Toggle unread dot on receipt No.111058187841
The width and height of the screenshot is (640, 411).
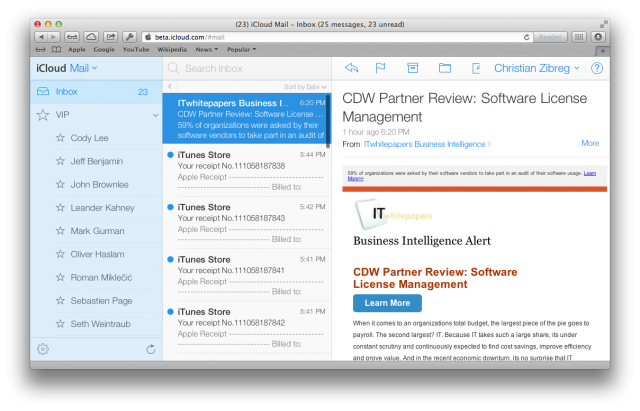click(171, 260)
